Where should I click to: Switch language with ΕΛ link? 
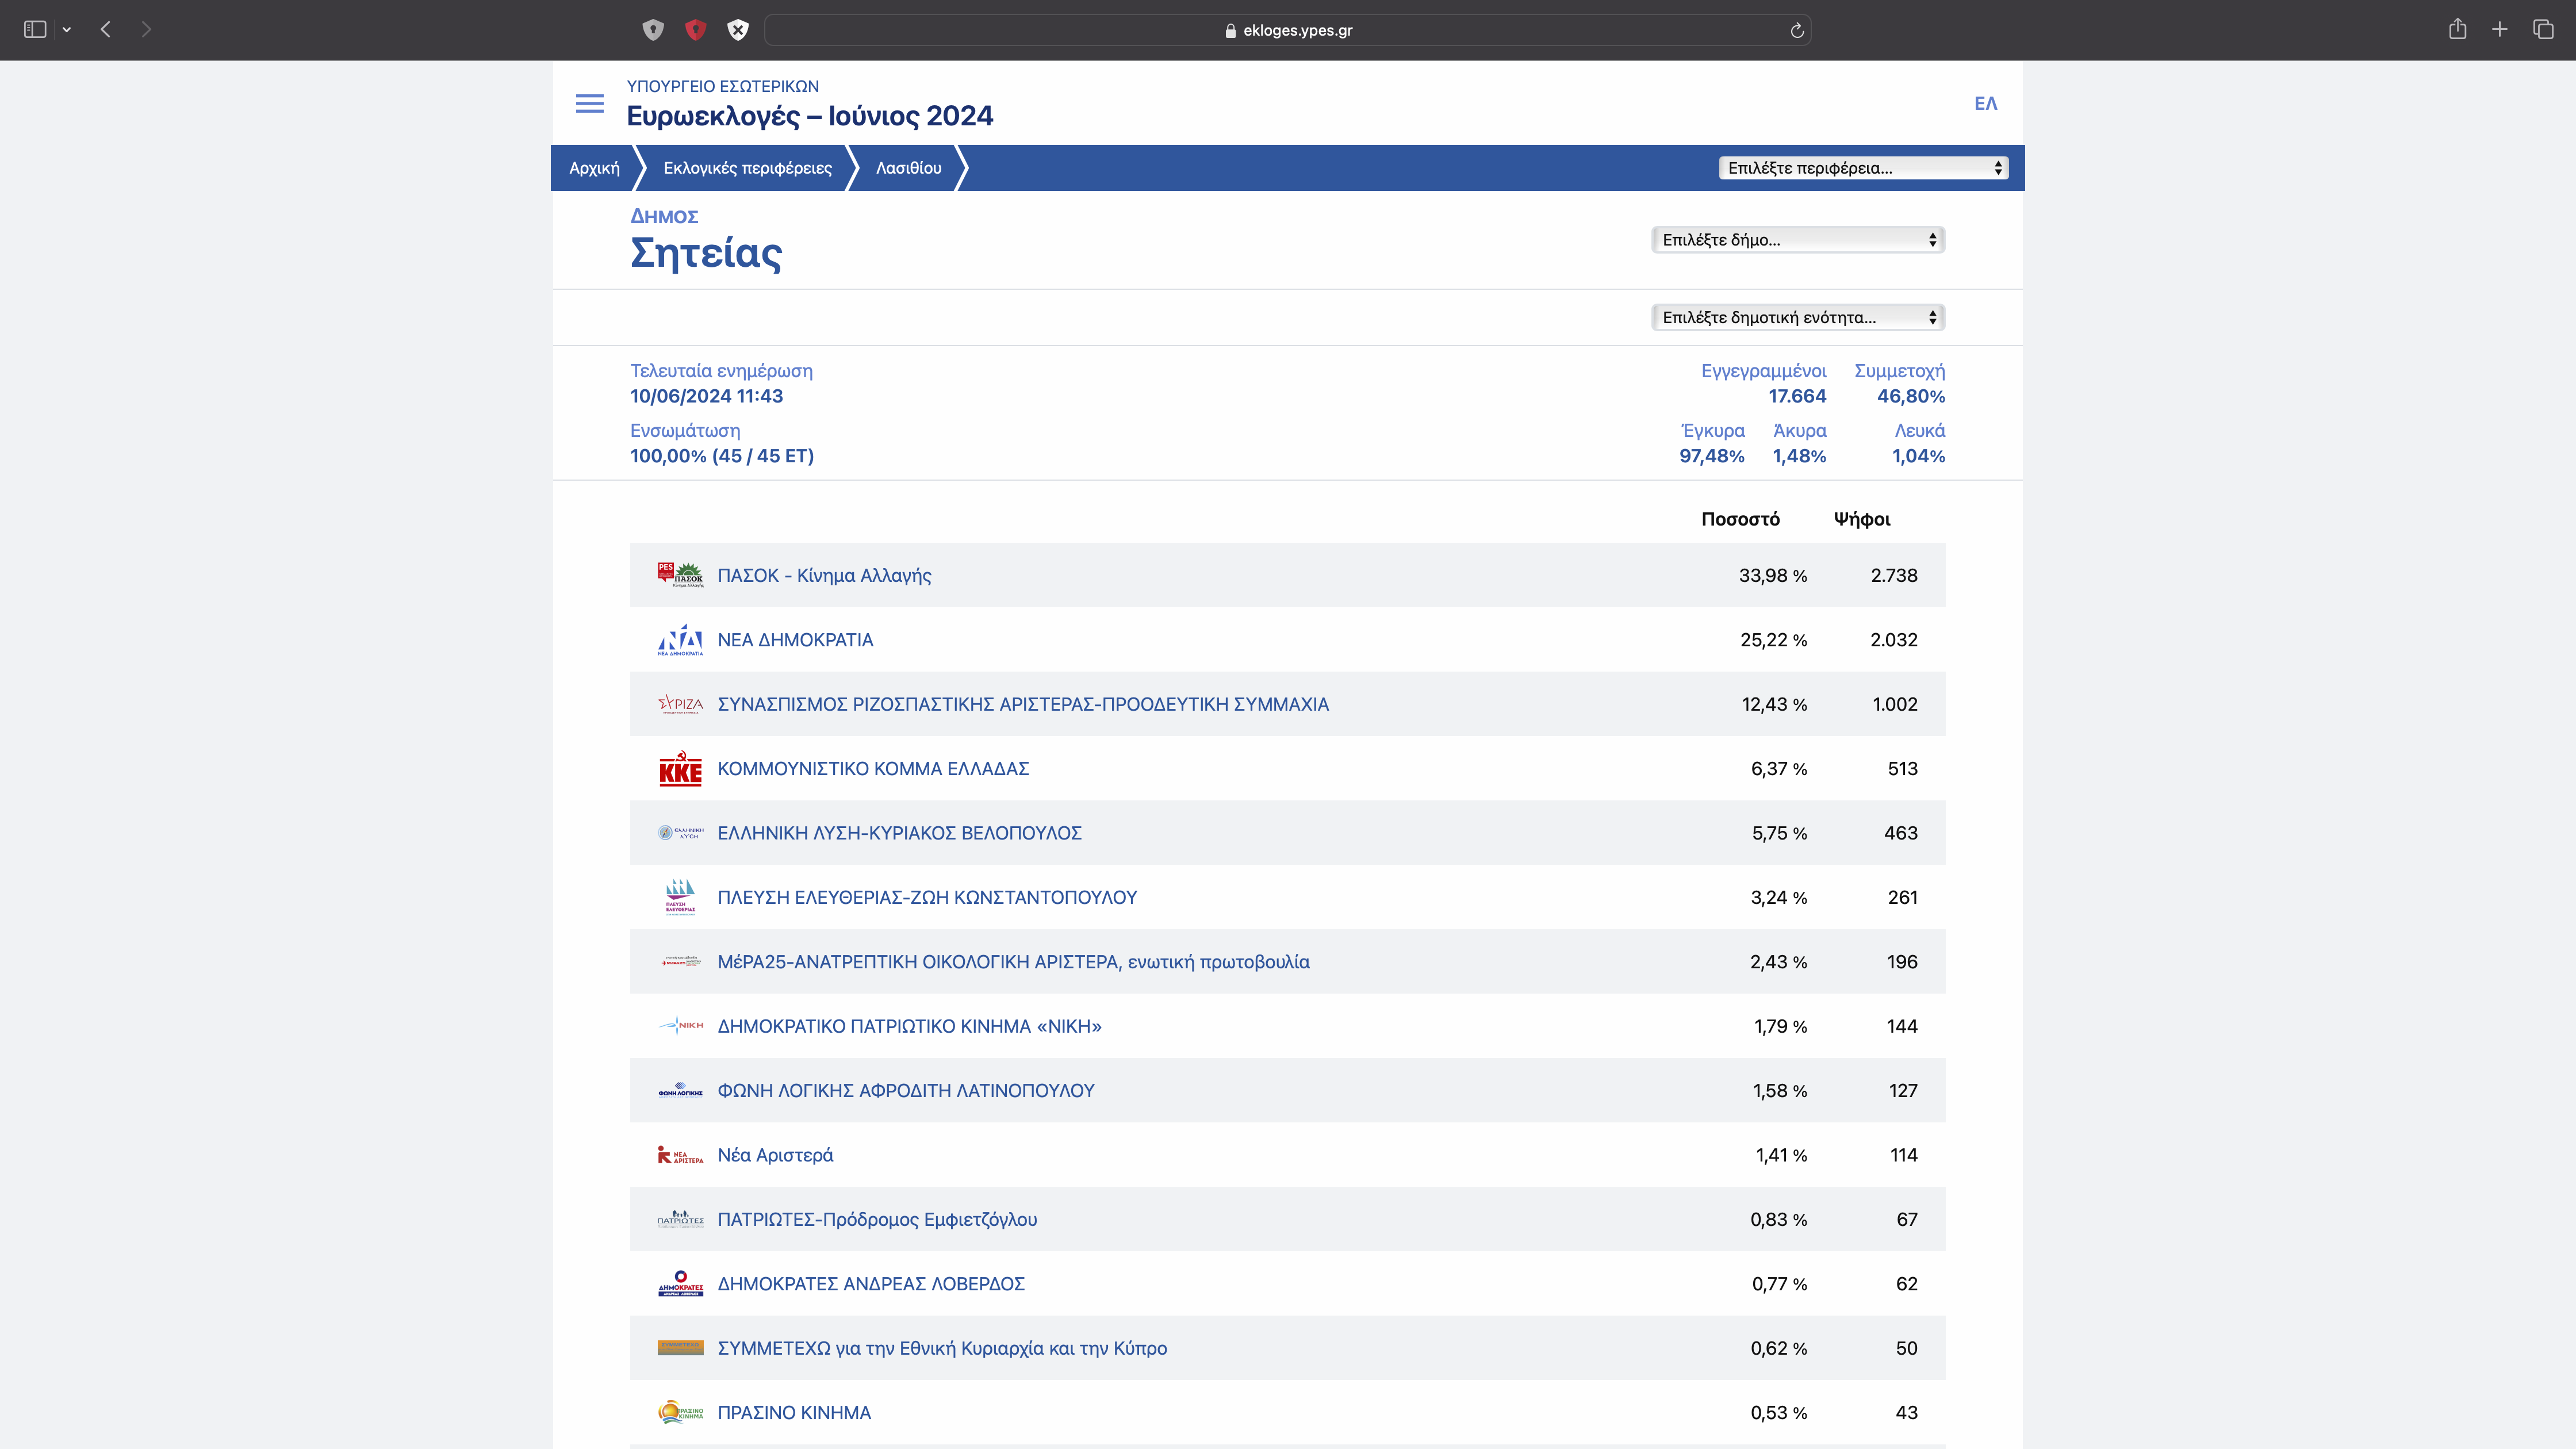coord(1985,103)
